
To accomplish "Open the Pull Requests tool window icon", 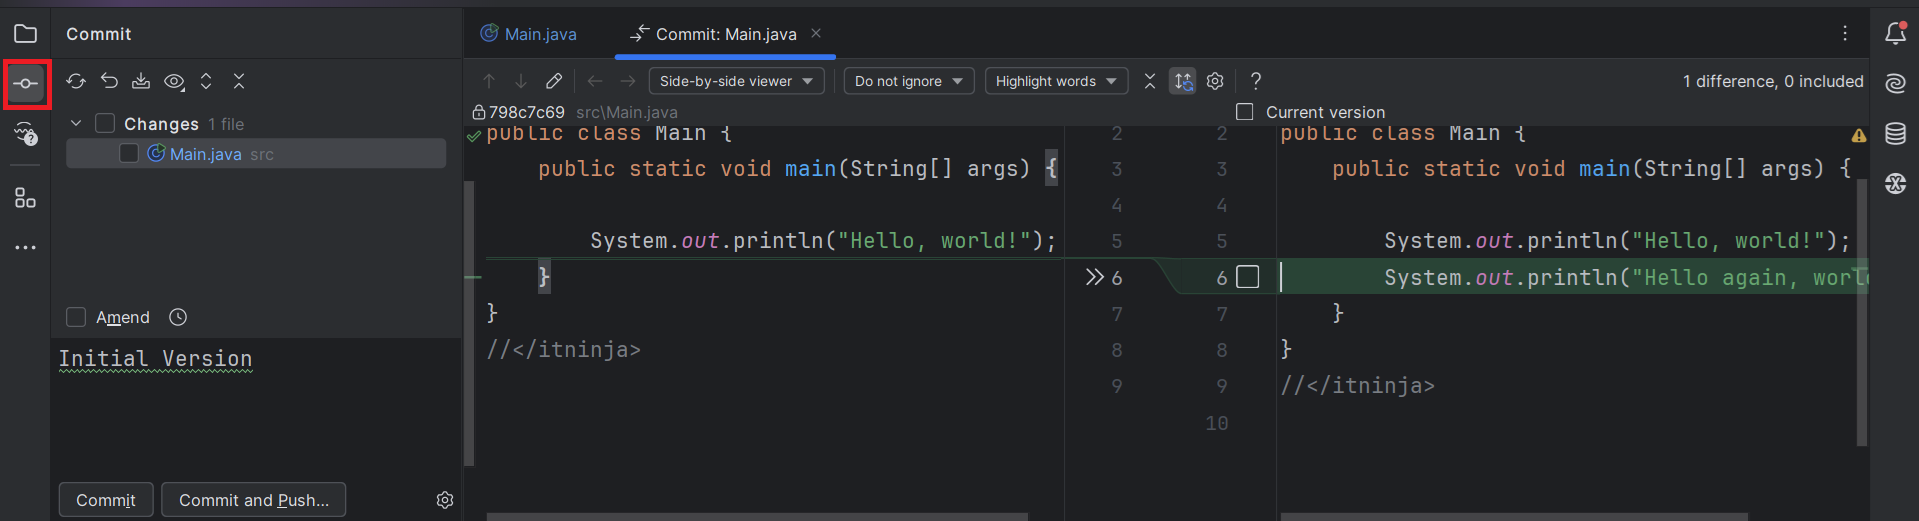I will pyautogui.click(x=26, y=135).
